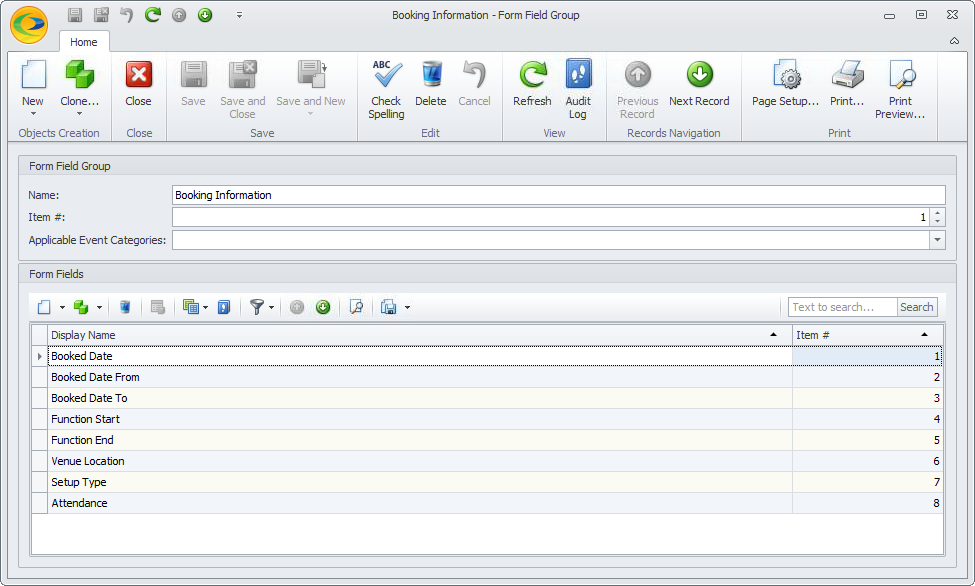The height and width of the screenshot is (586, 975).
Task: Increase Item # with the up spinner arrow
Action: [938, 213]
